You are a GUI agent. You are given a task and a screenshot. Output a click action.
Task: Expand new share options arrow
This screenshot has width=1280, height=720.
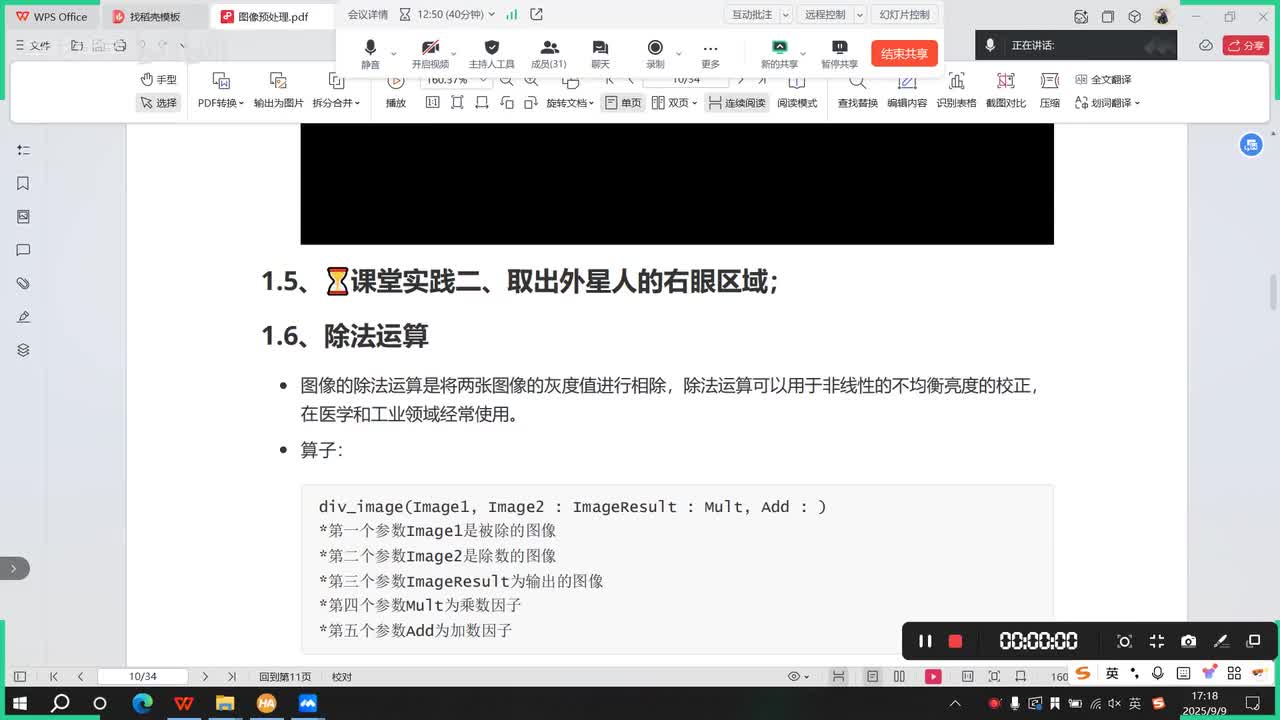coord(802,53)
